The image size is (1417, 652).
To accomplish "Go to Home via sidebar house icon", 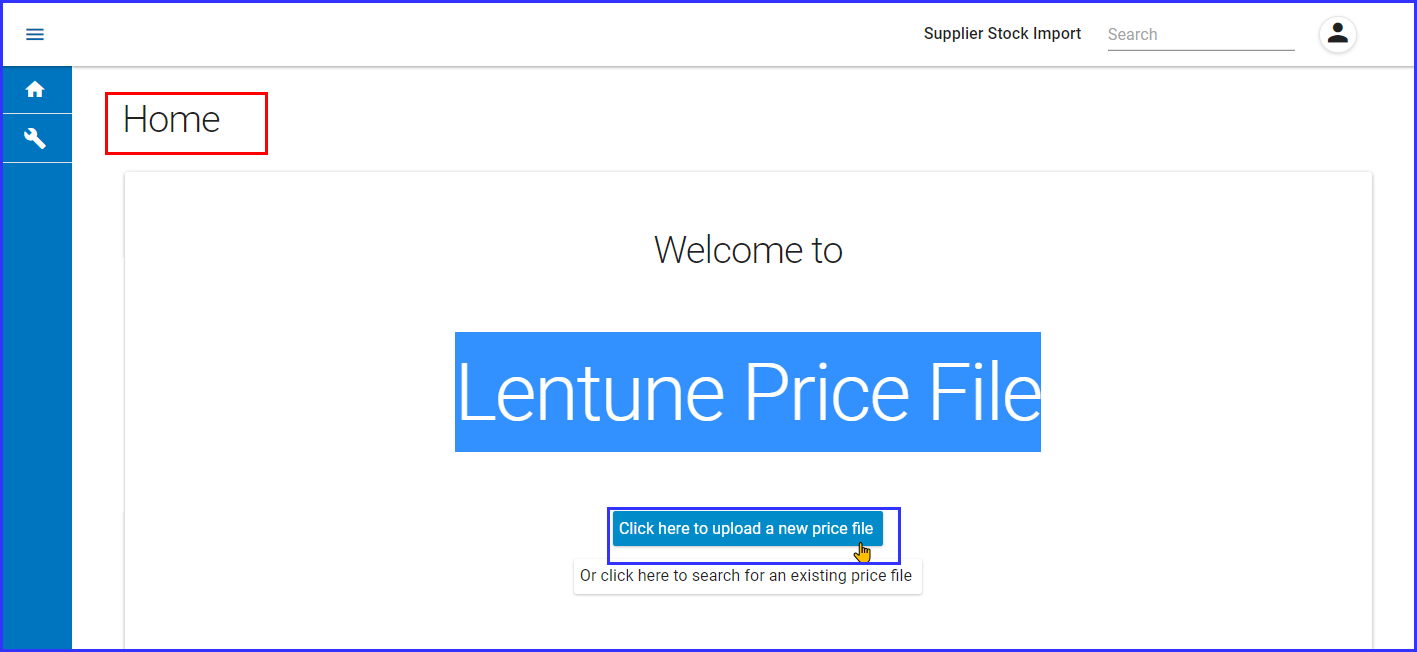I will (35, 90).
